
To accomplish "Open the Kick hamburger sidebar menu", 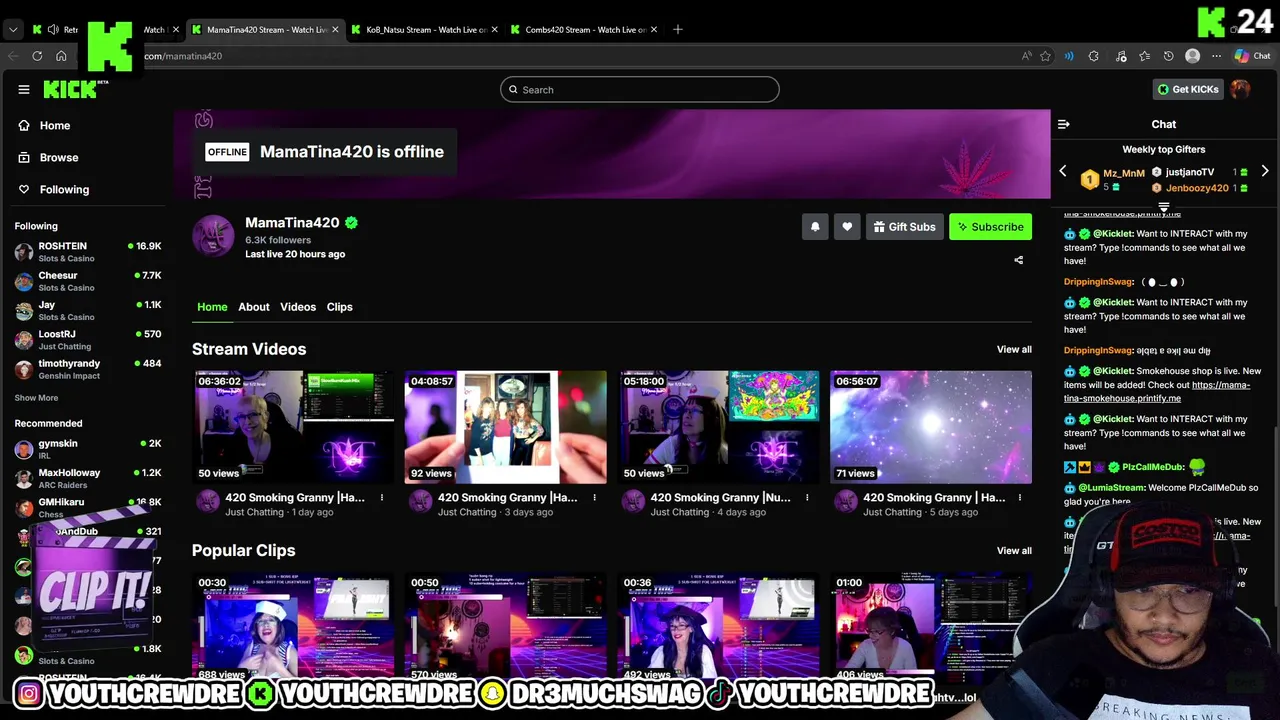I will point(24,89).
